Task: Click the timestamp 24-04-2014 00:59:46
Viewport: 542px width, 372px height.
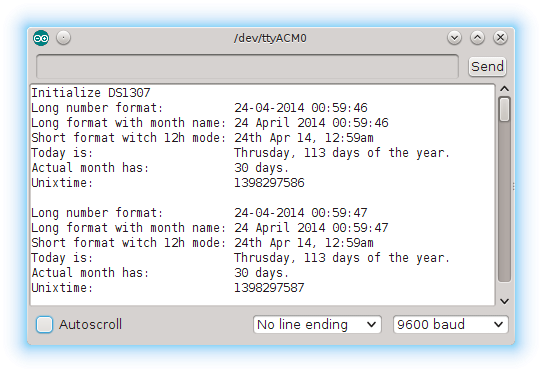Action: [x=301, y=108]
